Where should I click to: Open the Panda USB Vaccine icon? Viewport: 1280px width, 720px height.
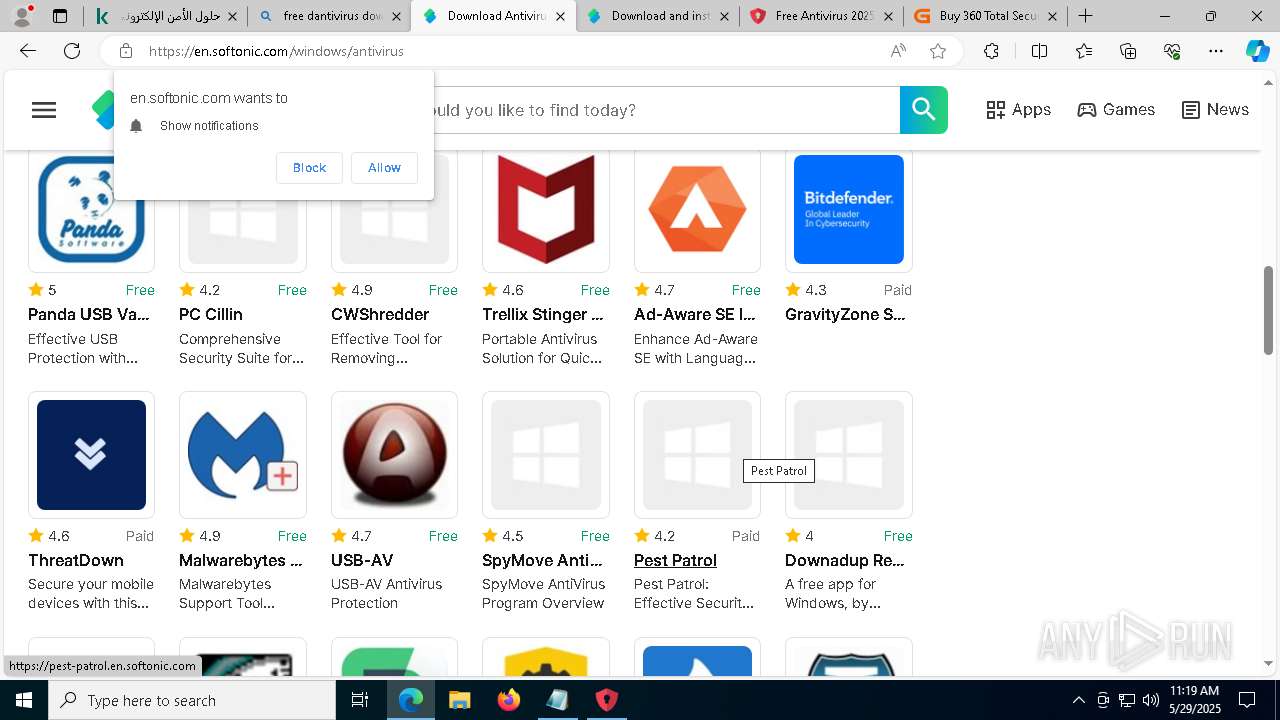[91, 210]
